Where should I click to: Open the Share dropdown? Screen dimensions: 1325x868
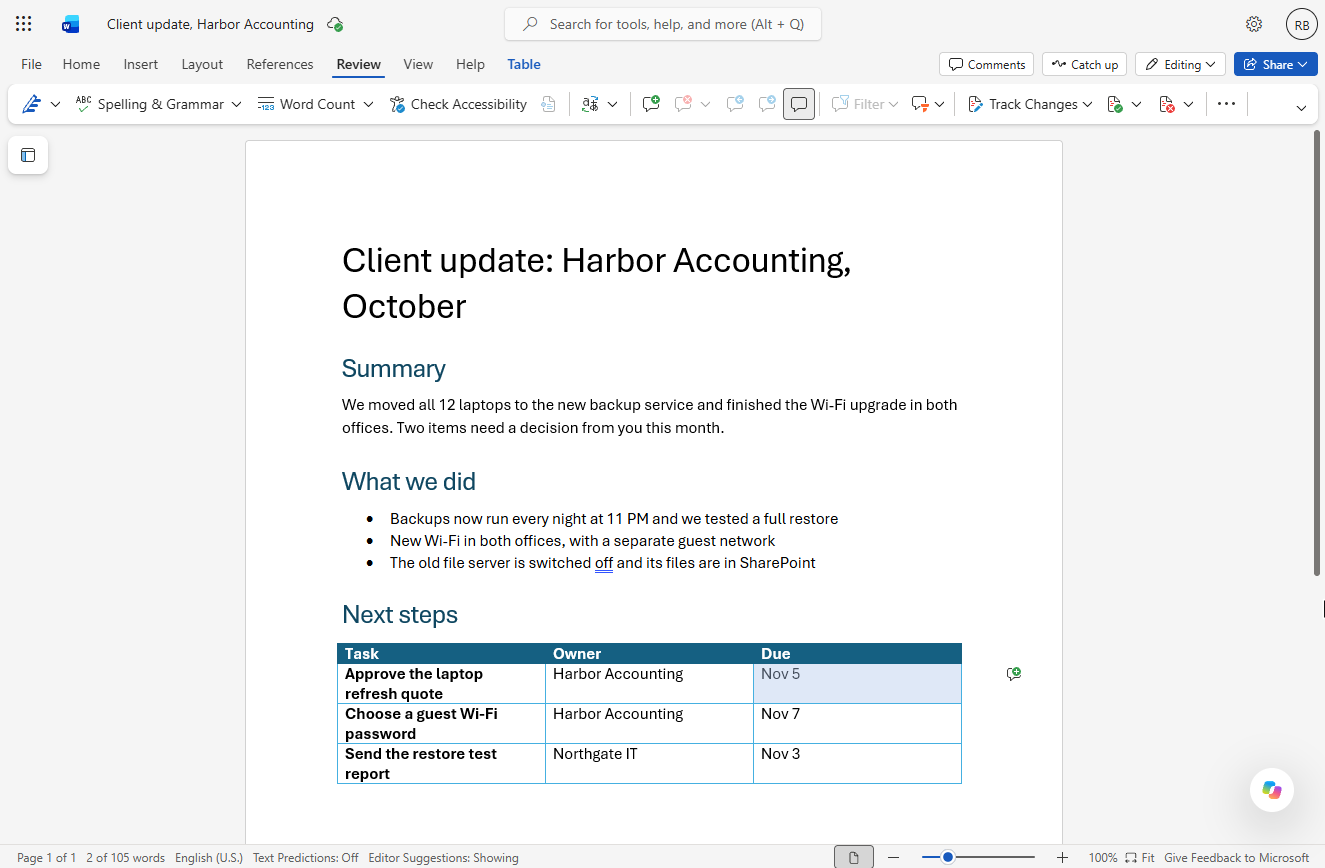tap(1275, 64)
